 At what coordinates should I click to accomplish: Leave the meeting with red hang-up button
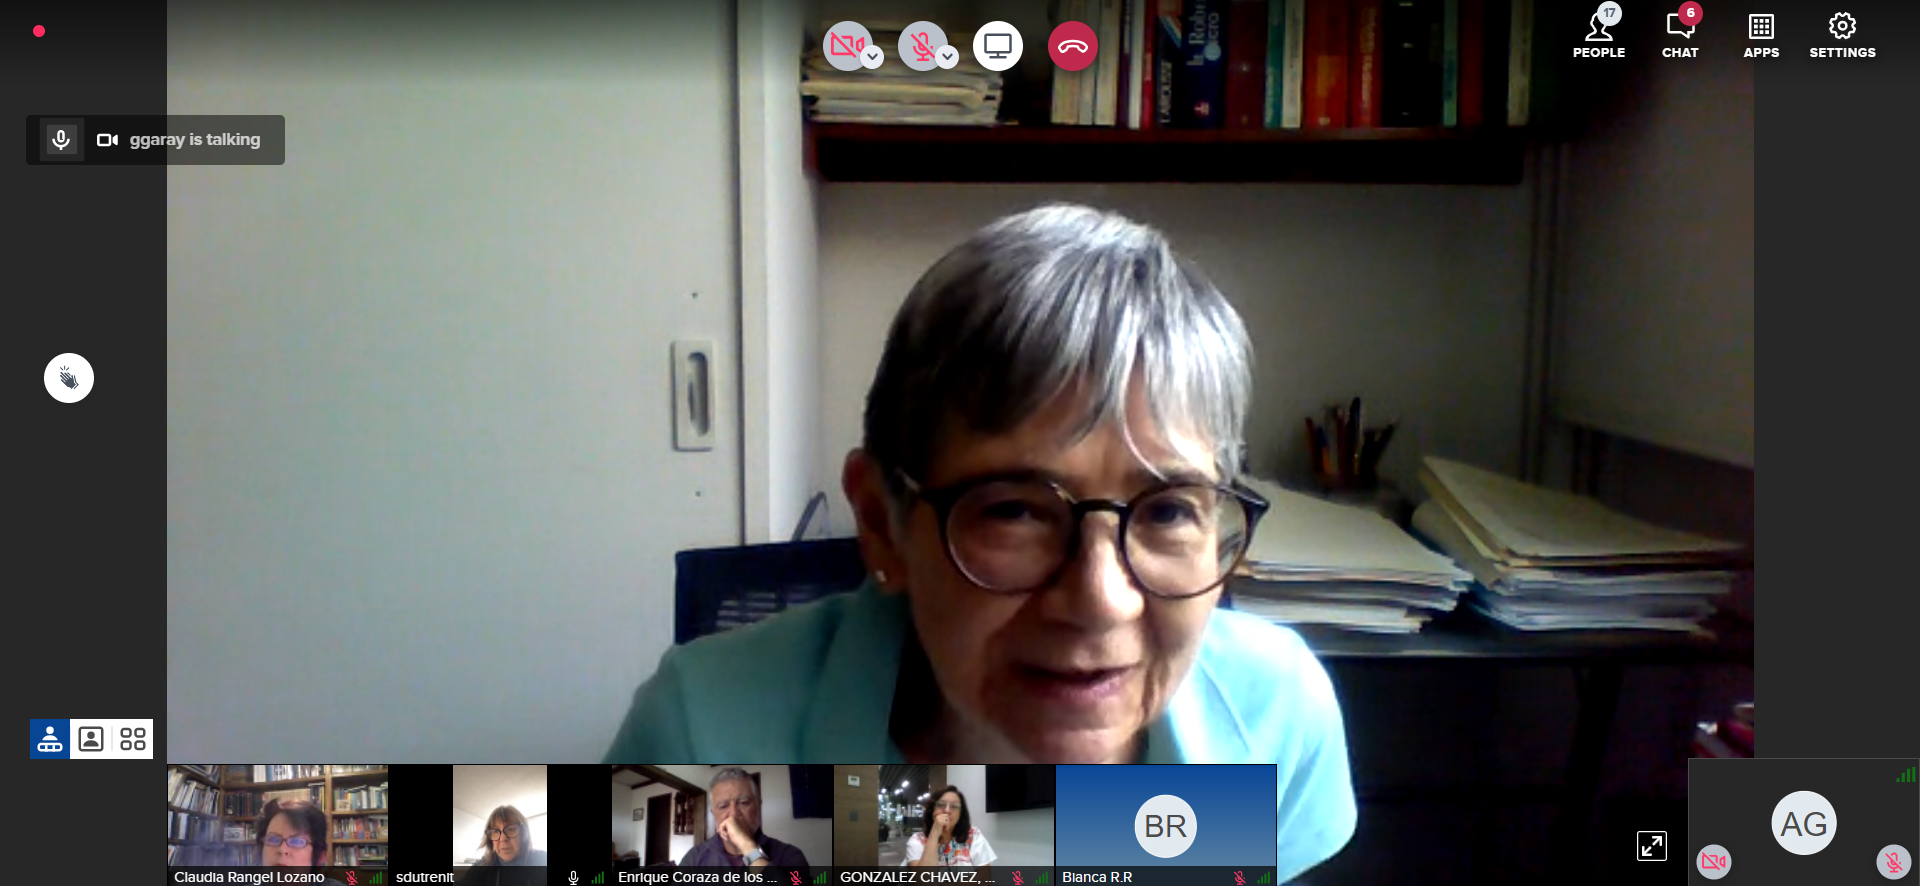(x=1073, y=46)
